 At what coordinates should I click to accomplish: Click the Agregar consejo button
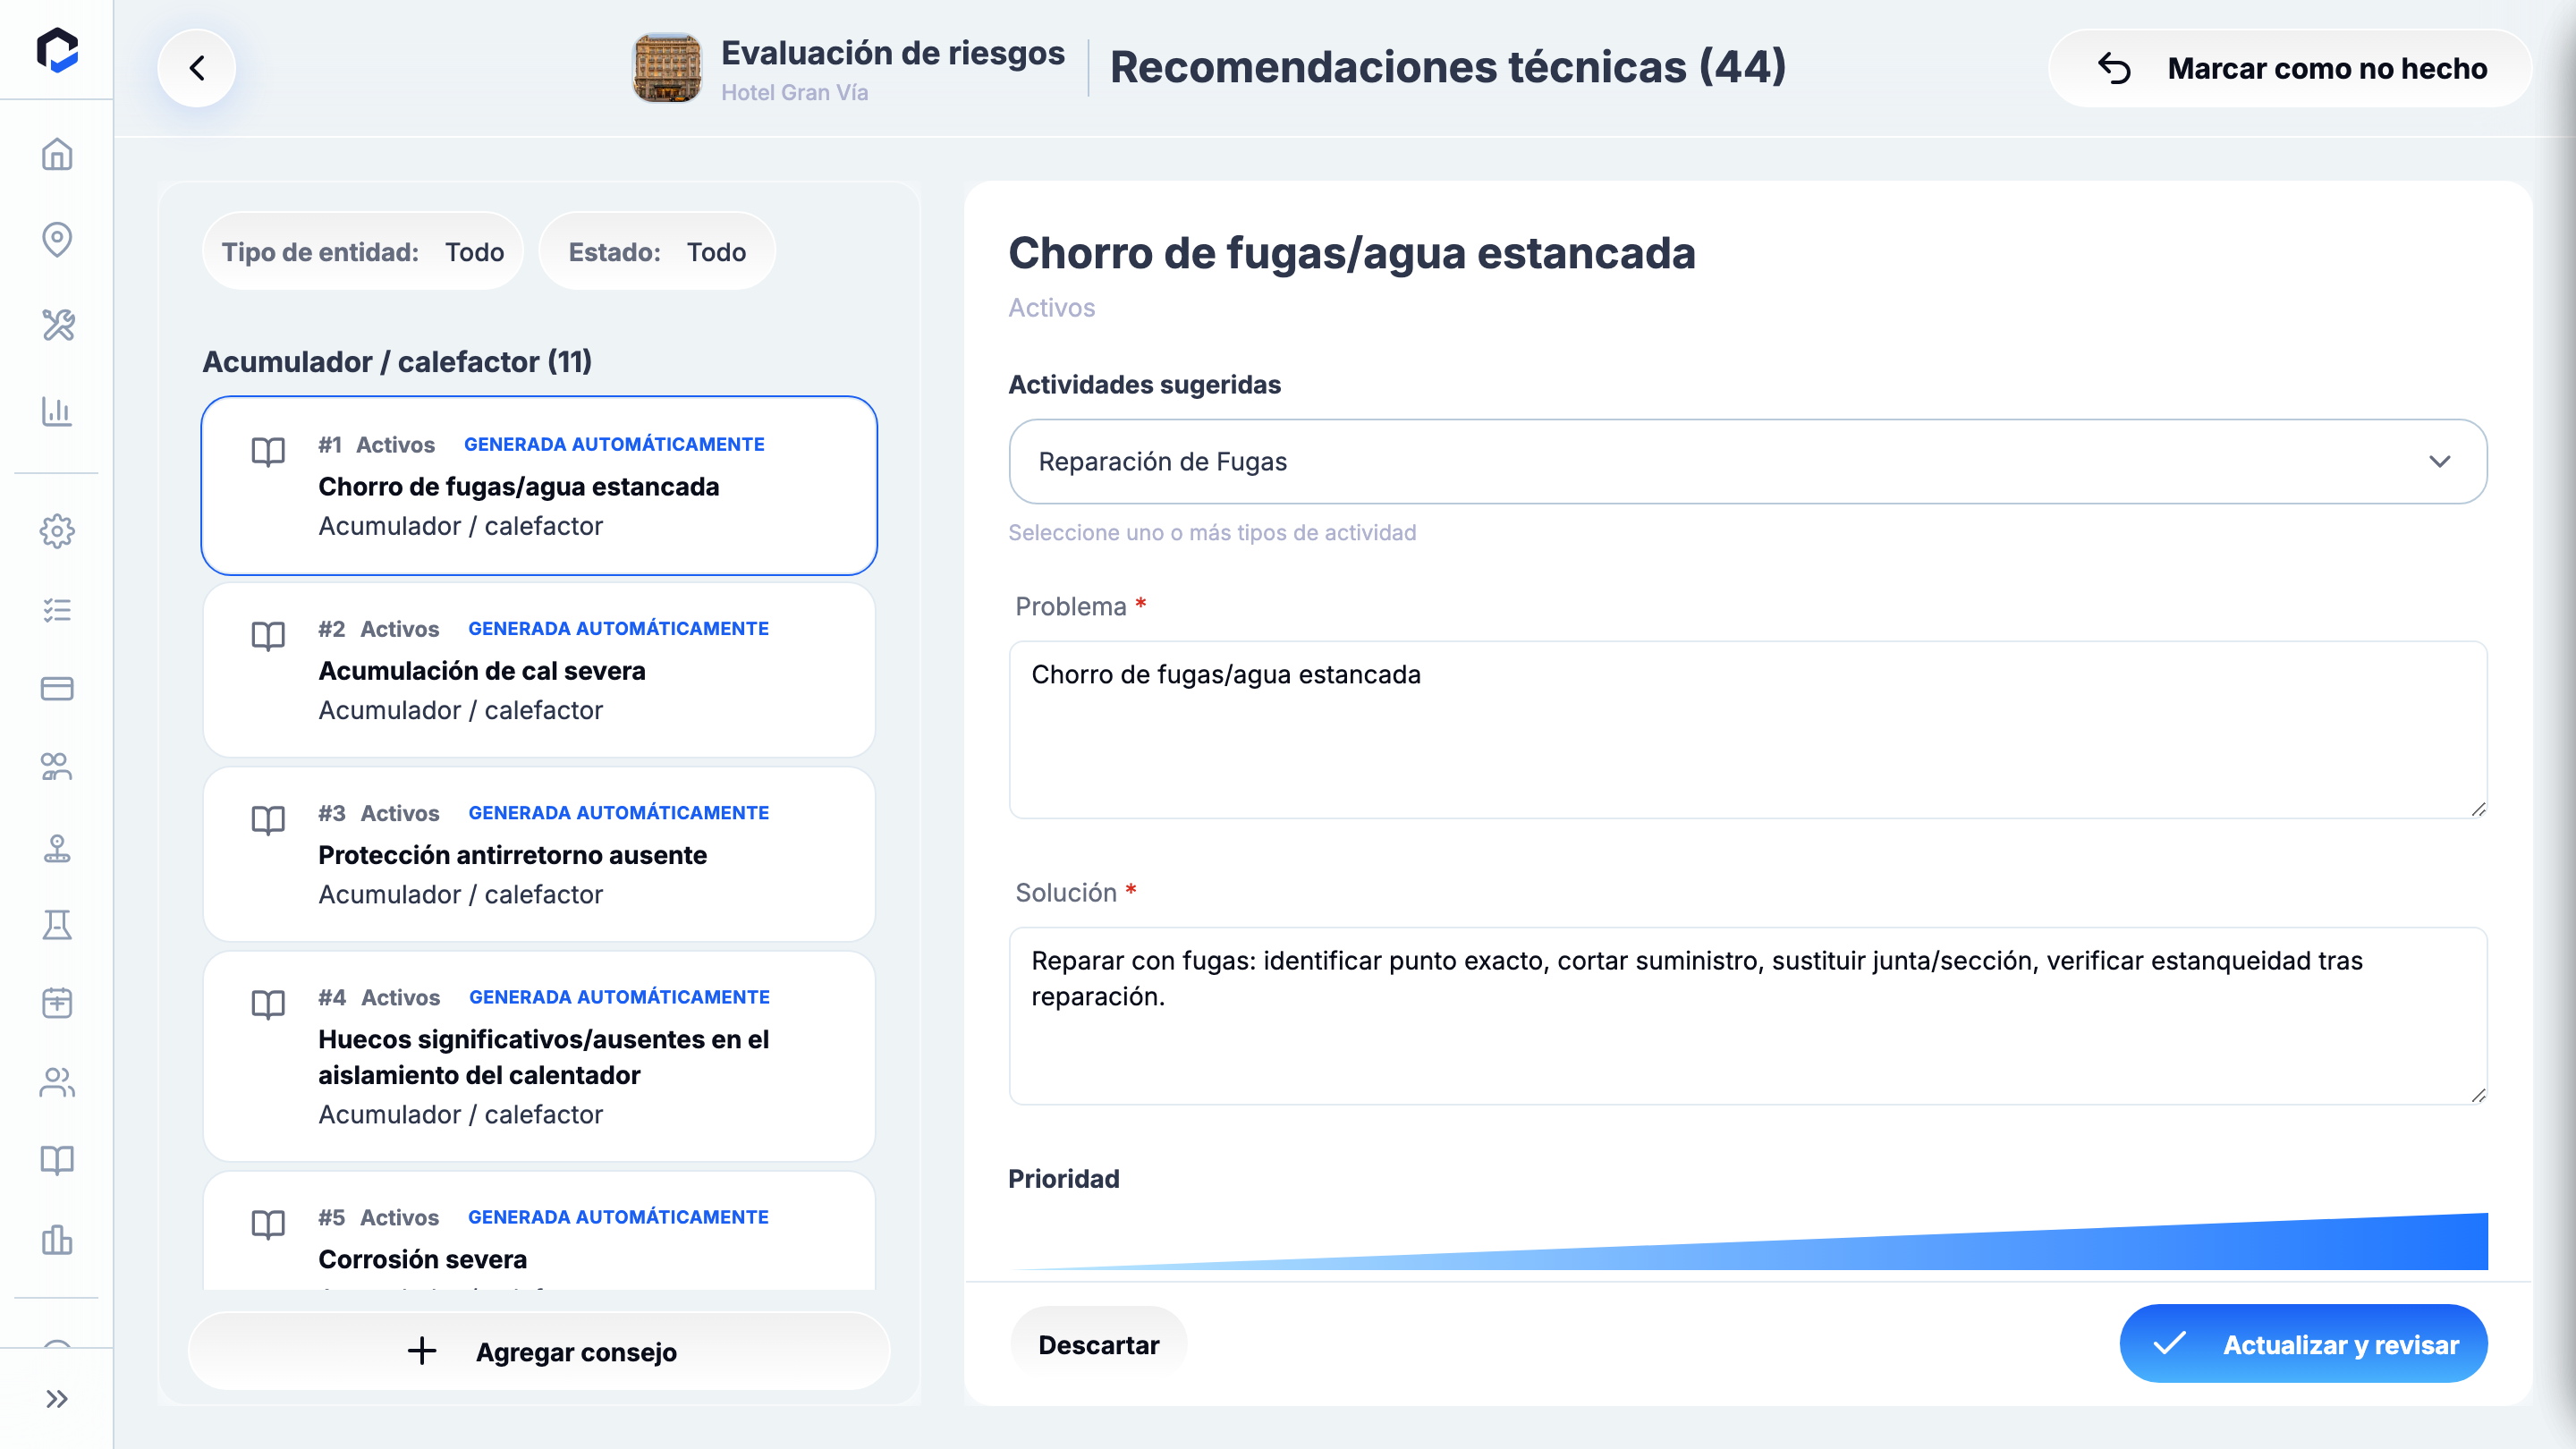pyautogui.click(x=539, y=1351)
